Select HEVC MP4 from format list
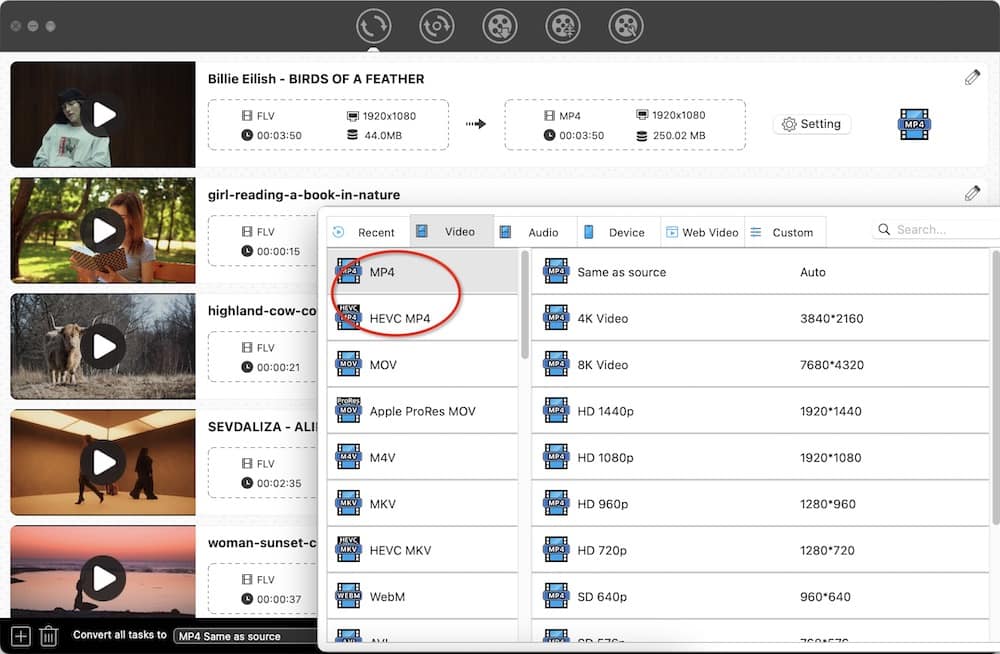This screenshot has width=1000, height=654. click(x=399, y=318)
